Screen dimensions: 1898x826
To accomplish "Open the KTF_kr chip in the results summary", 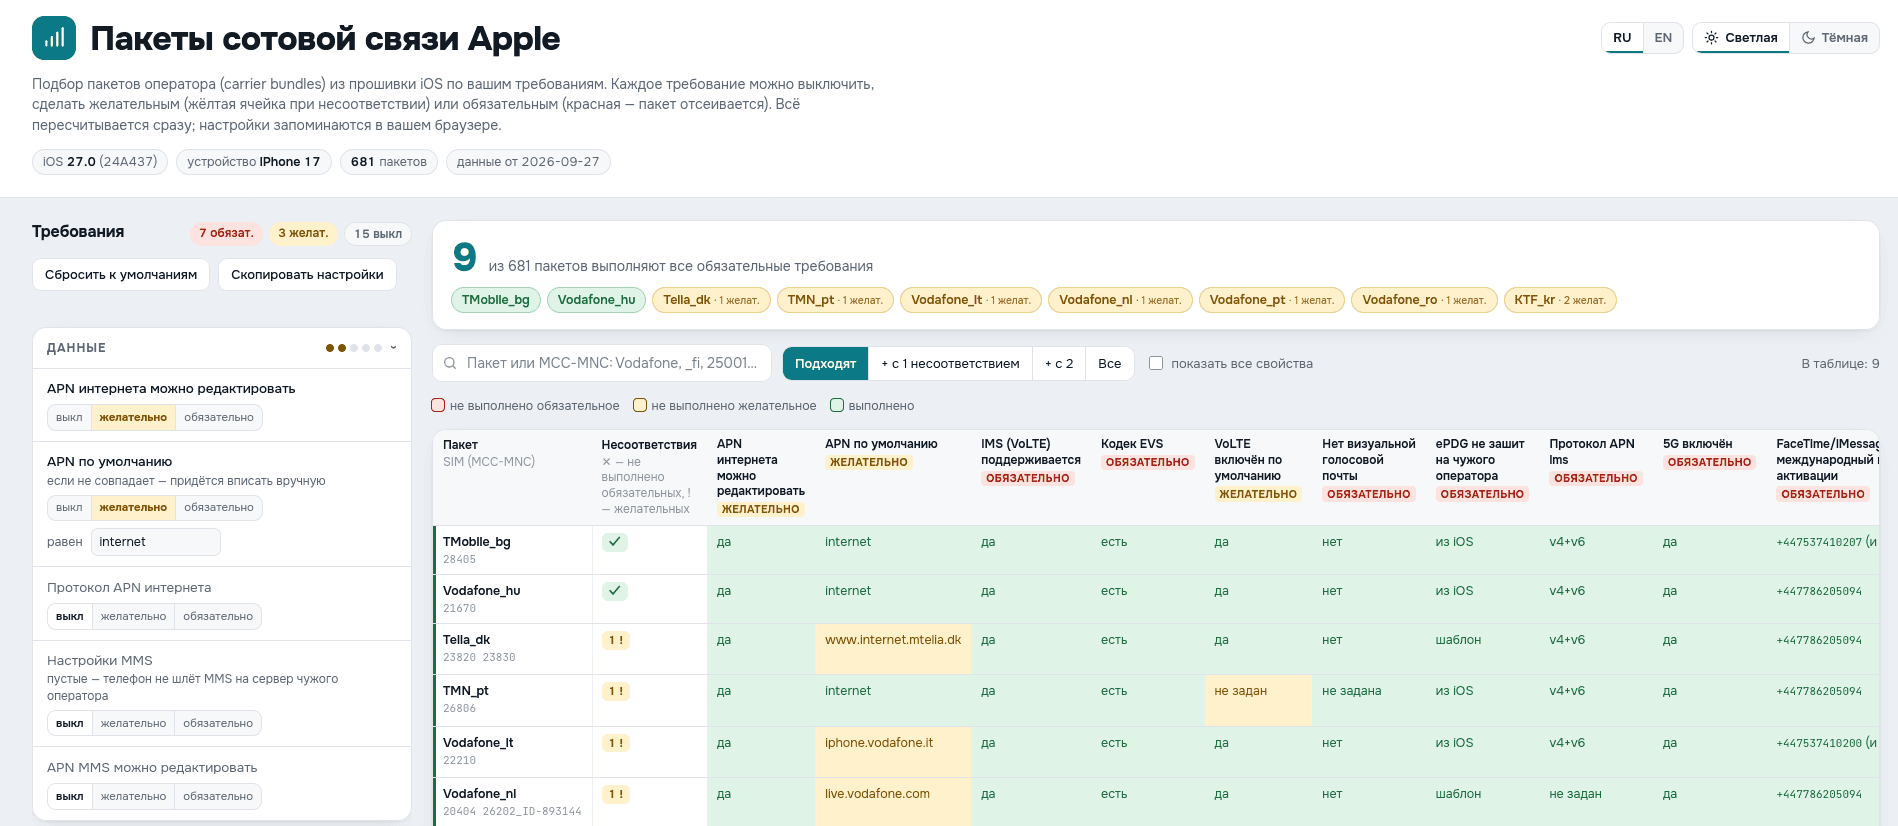I will click(1560, 300).
